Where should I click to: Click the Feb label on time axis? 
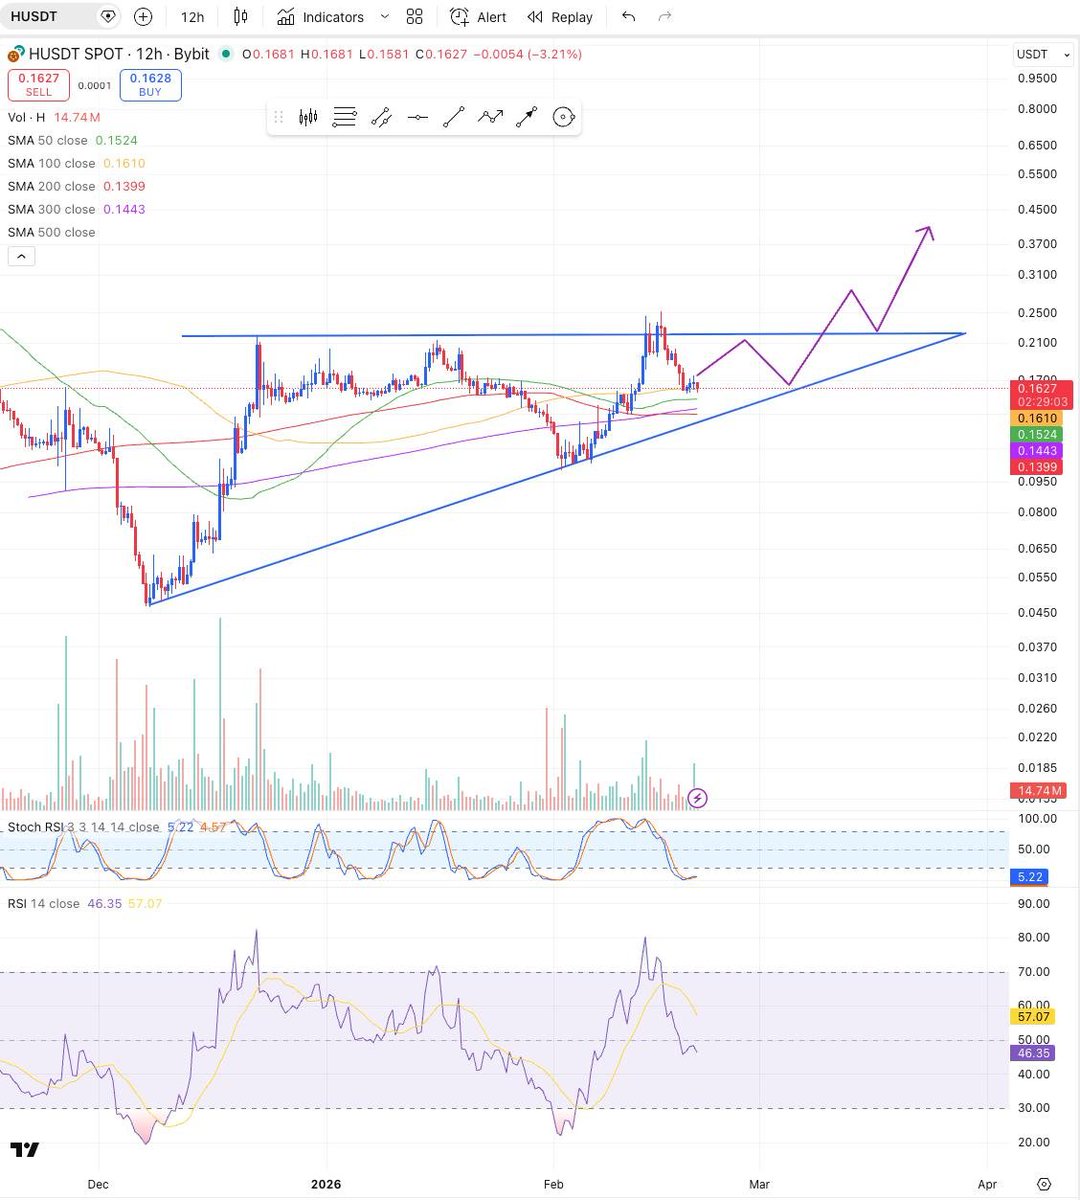click(x=553, y=1184)
